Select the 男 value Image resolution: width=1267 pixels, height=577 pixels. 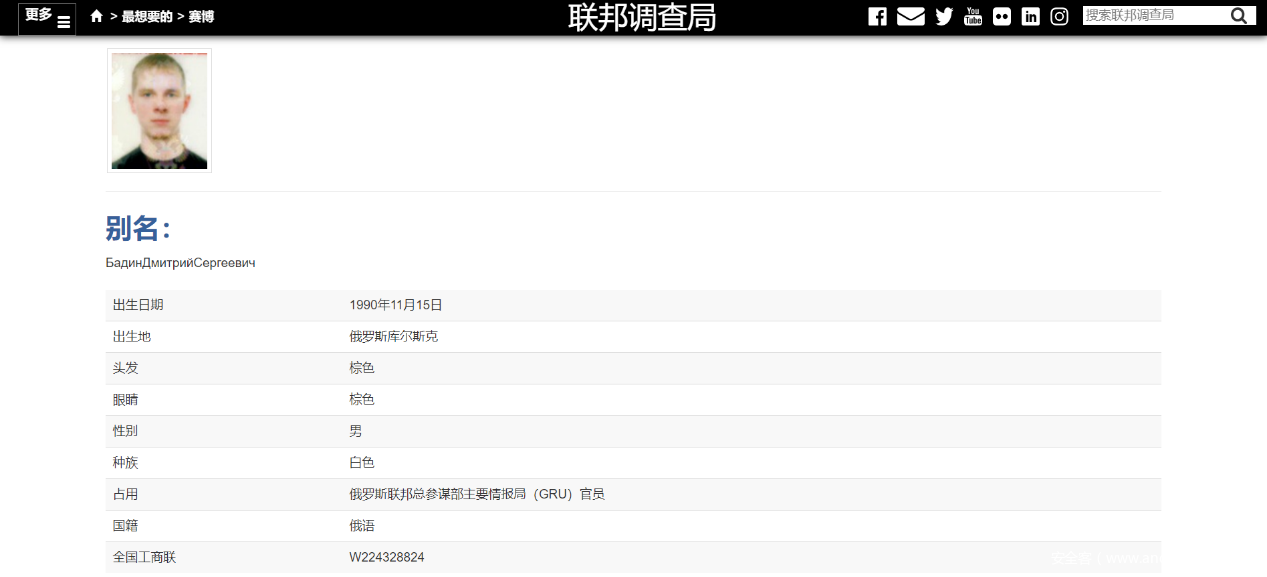tap(356, 431)
